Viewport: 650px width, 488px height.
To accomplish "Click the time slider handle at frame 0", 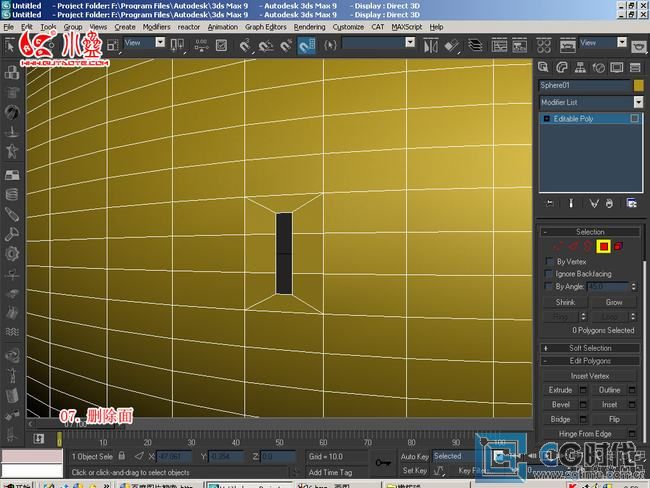I will (x=59, y=439).
